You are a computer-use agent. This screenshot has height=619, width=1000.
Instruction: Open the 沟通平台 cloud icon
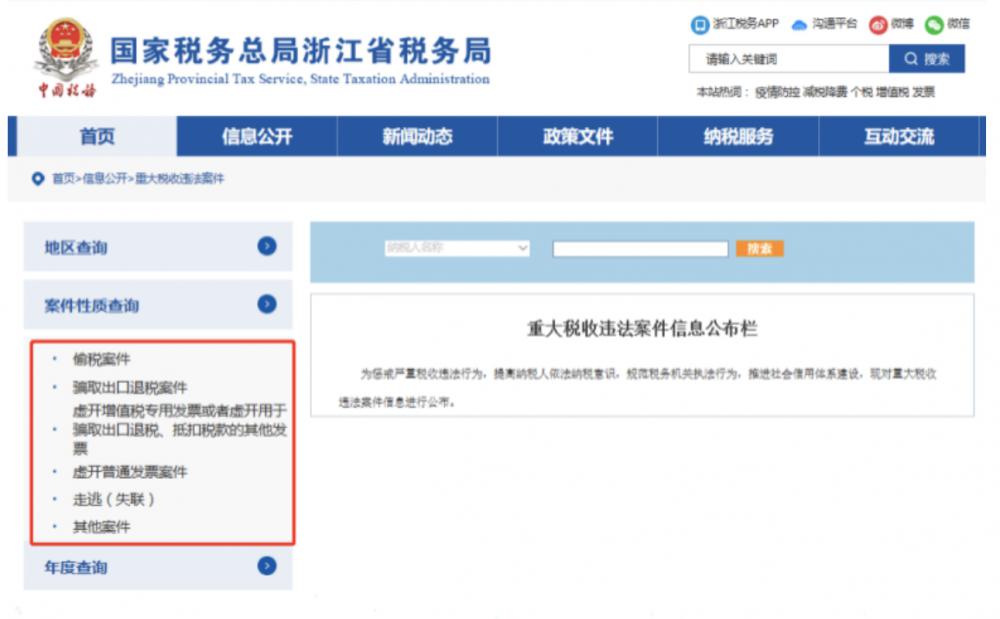coord(799,25)
